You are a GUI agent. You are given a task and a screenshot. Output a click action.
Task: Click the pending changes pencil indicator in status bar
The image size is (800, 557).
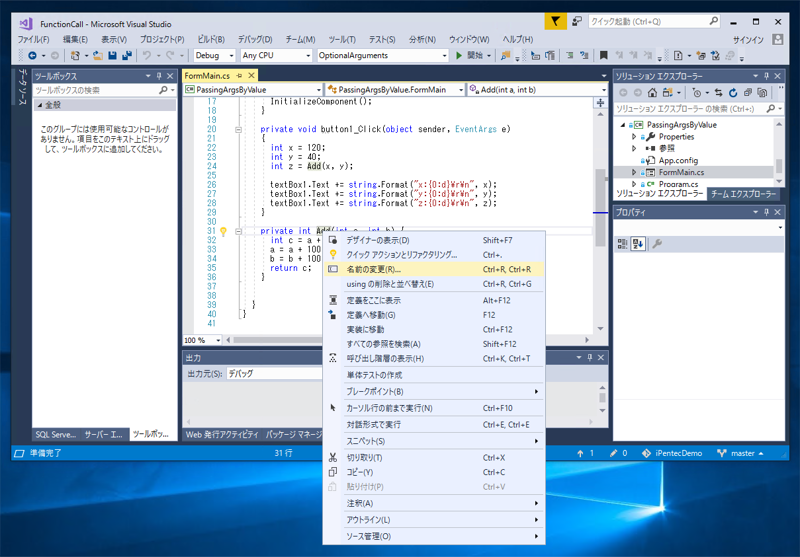(x=618, y=453)
